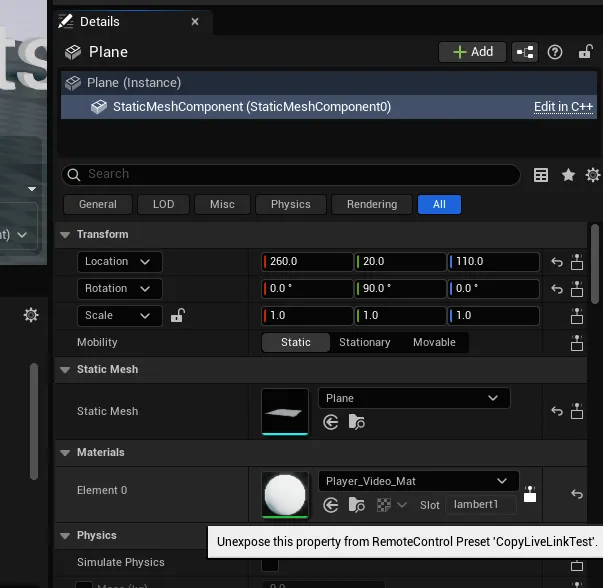Screen dimensions: 603x588
Task: Open Details view settings gear
Action: (593, 175)
